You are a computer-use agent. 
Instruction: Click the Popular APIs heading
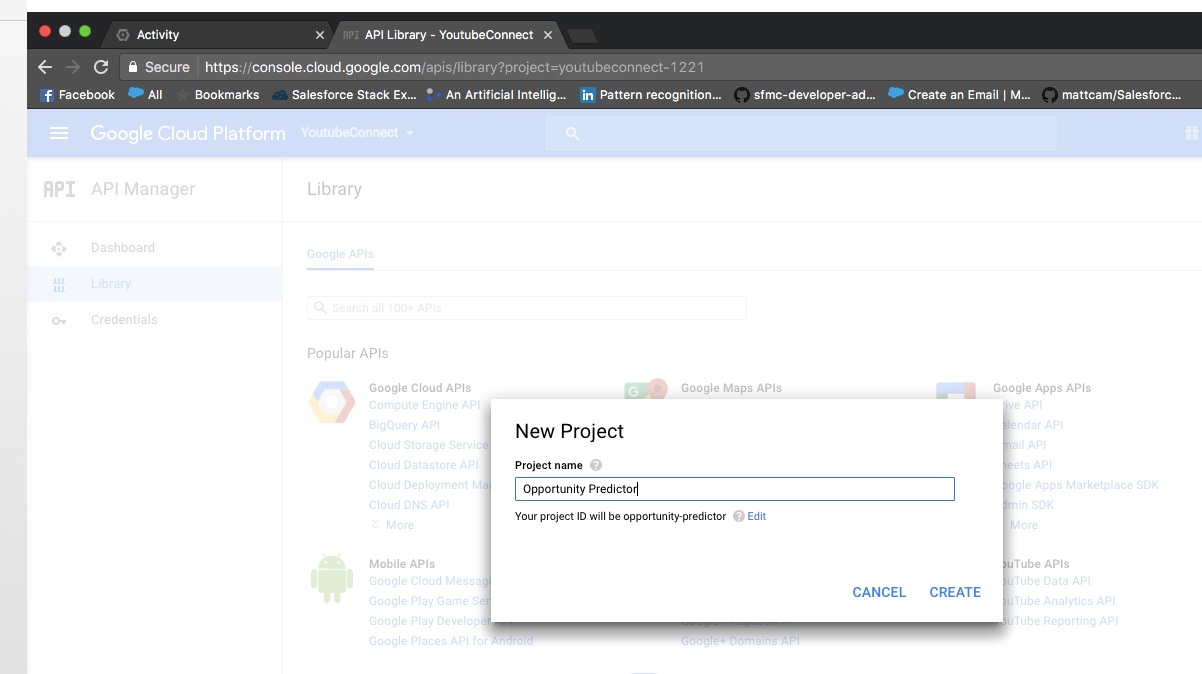[348, 353]
